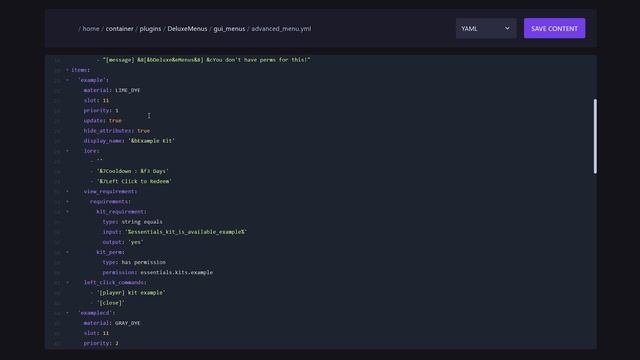Click the 'type: string equals' line
Screen dimensions: 640x360
click(x=133, y=222)
